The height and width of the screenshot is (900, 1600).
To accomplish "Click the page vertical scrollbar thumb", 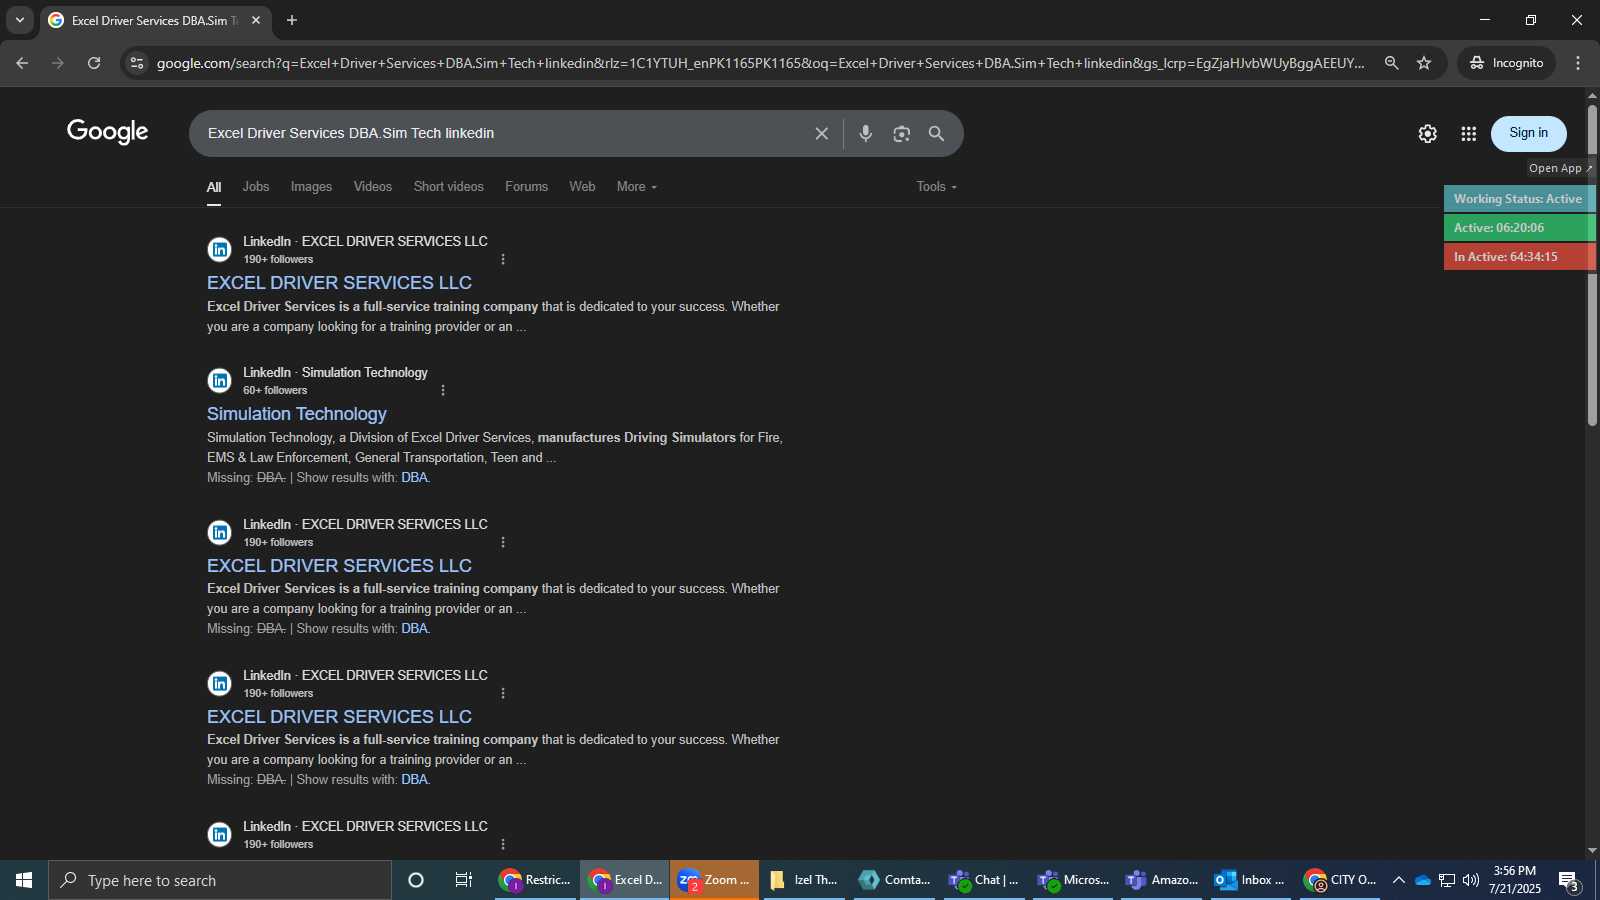I will tap(1592, 265).
